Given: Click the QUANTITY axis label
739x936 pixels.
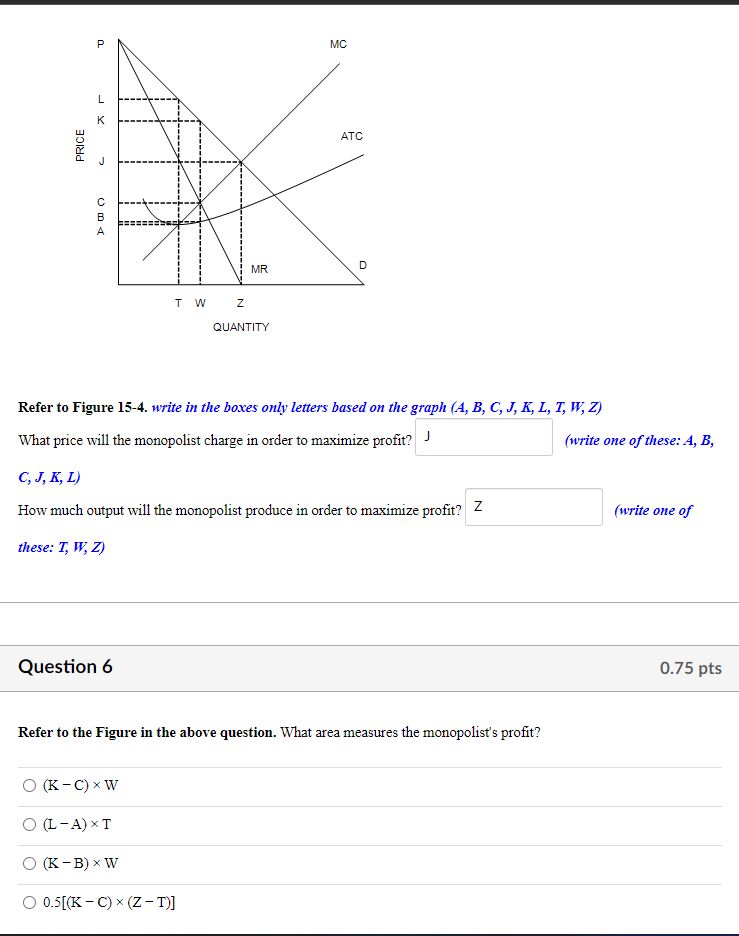Looking at the screenshot, I should click(241, 326).
